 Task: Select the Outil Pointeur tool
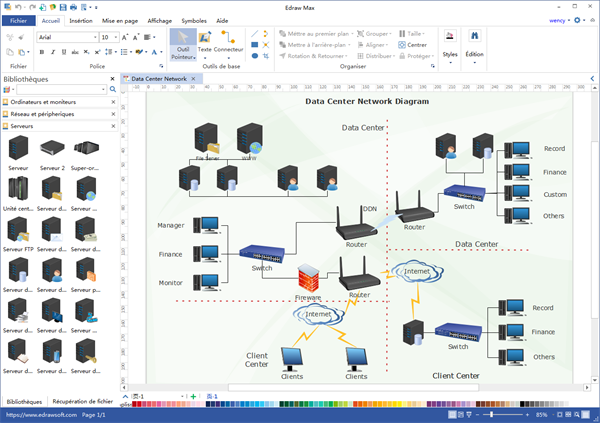pos(183,46)
